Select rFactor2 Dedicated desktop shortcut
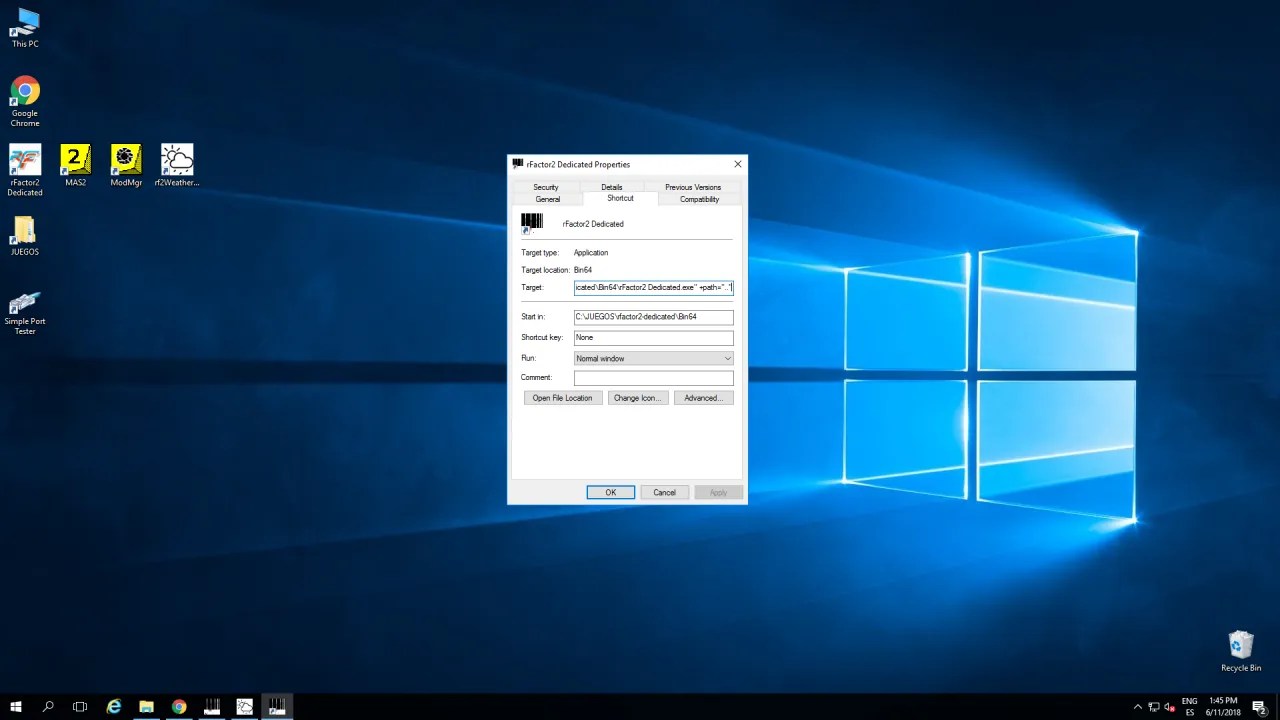Viewport: 1280px width, 720px height. [25, 171]
